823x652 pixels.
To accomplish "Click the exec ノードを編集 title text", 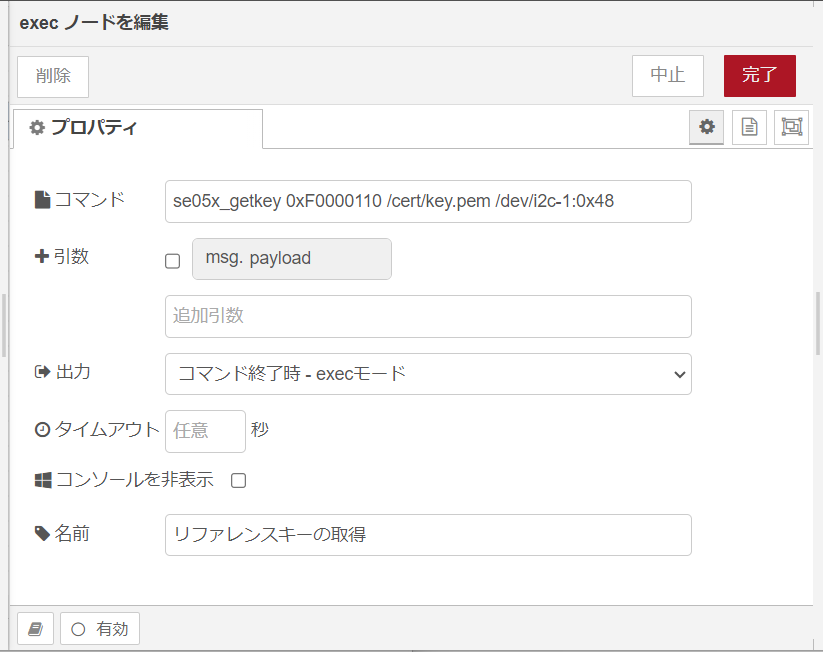I will click(x=94, y=23).
